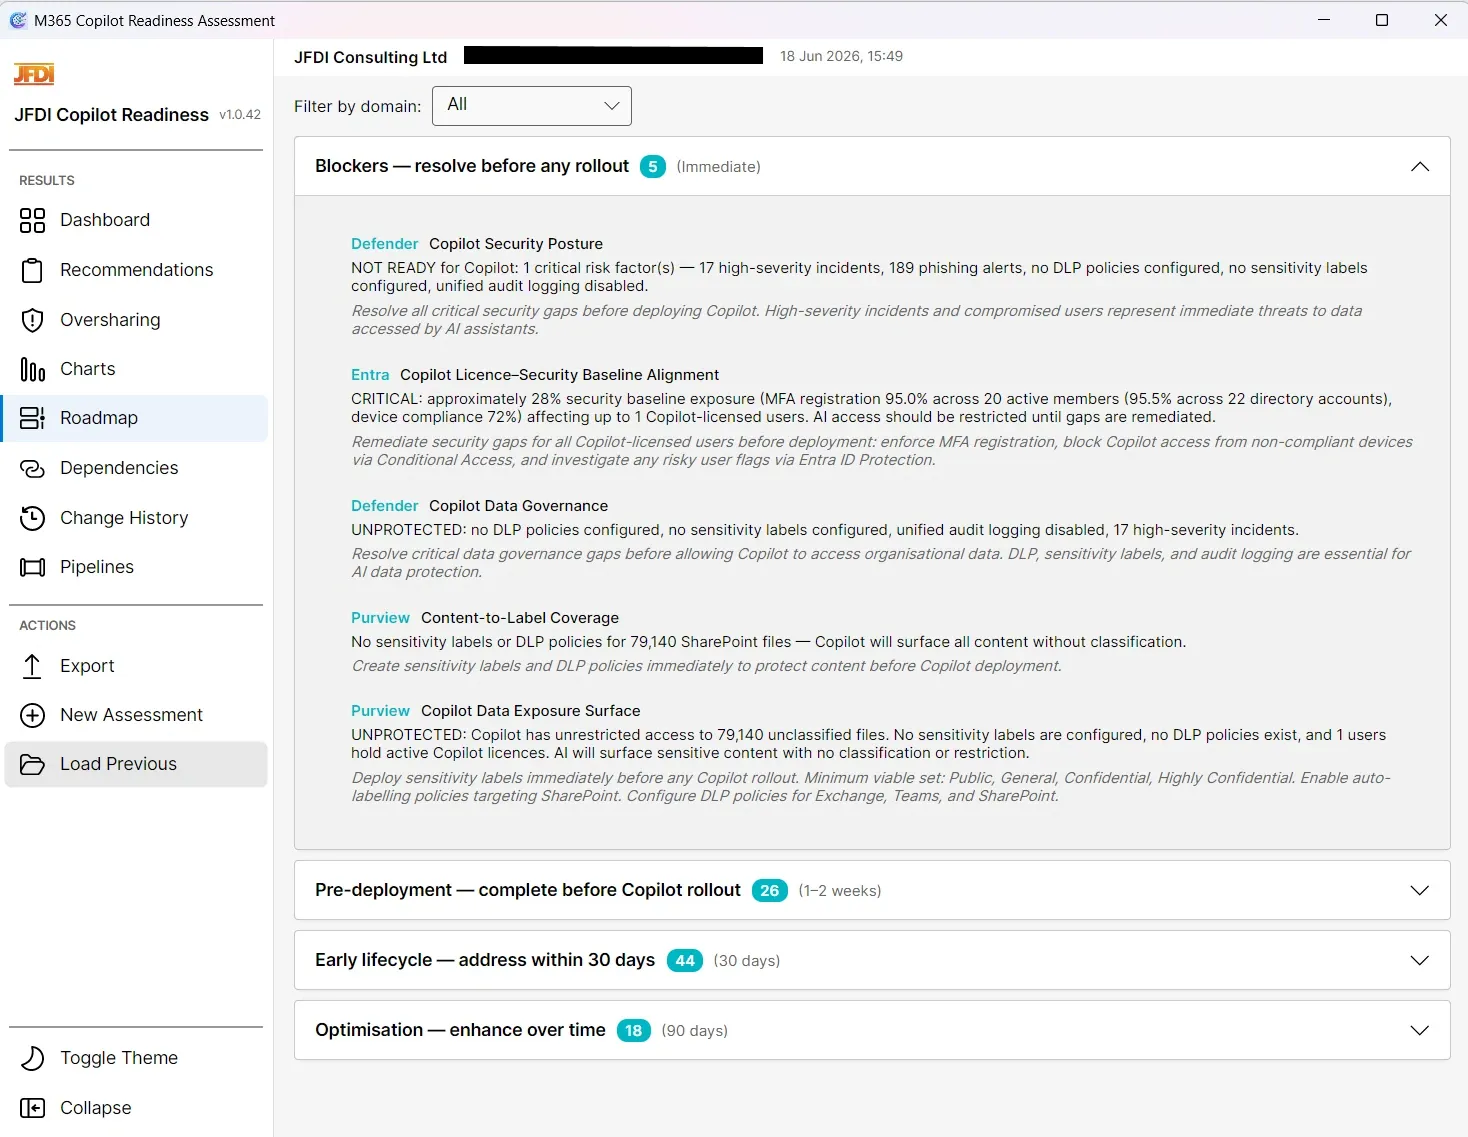The width and height of the screenshot is (1468, 1137).
Task: Click the Export action
Action: tap(136, 666)
